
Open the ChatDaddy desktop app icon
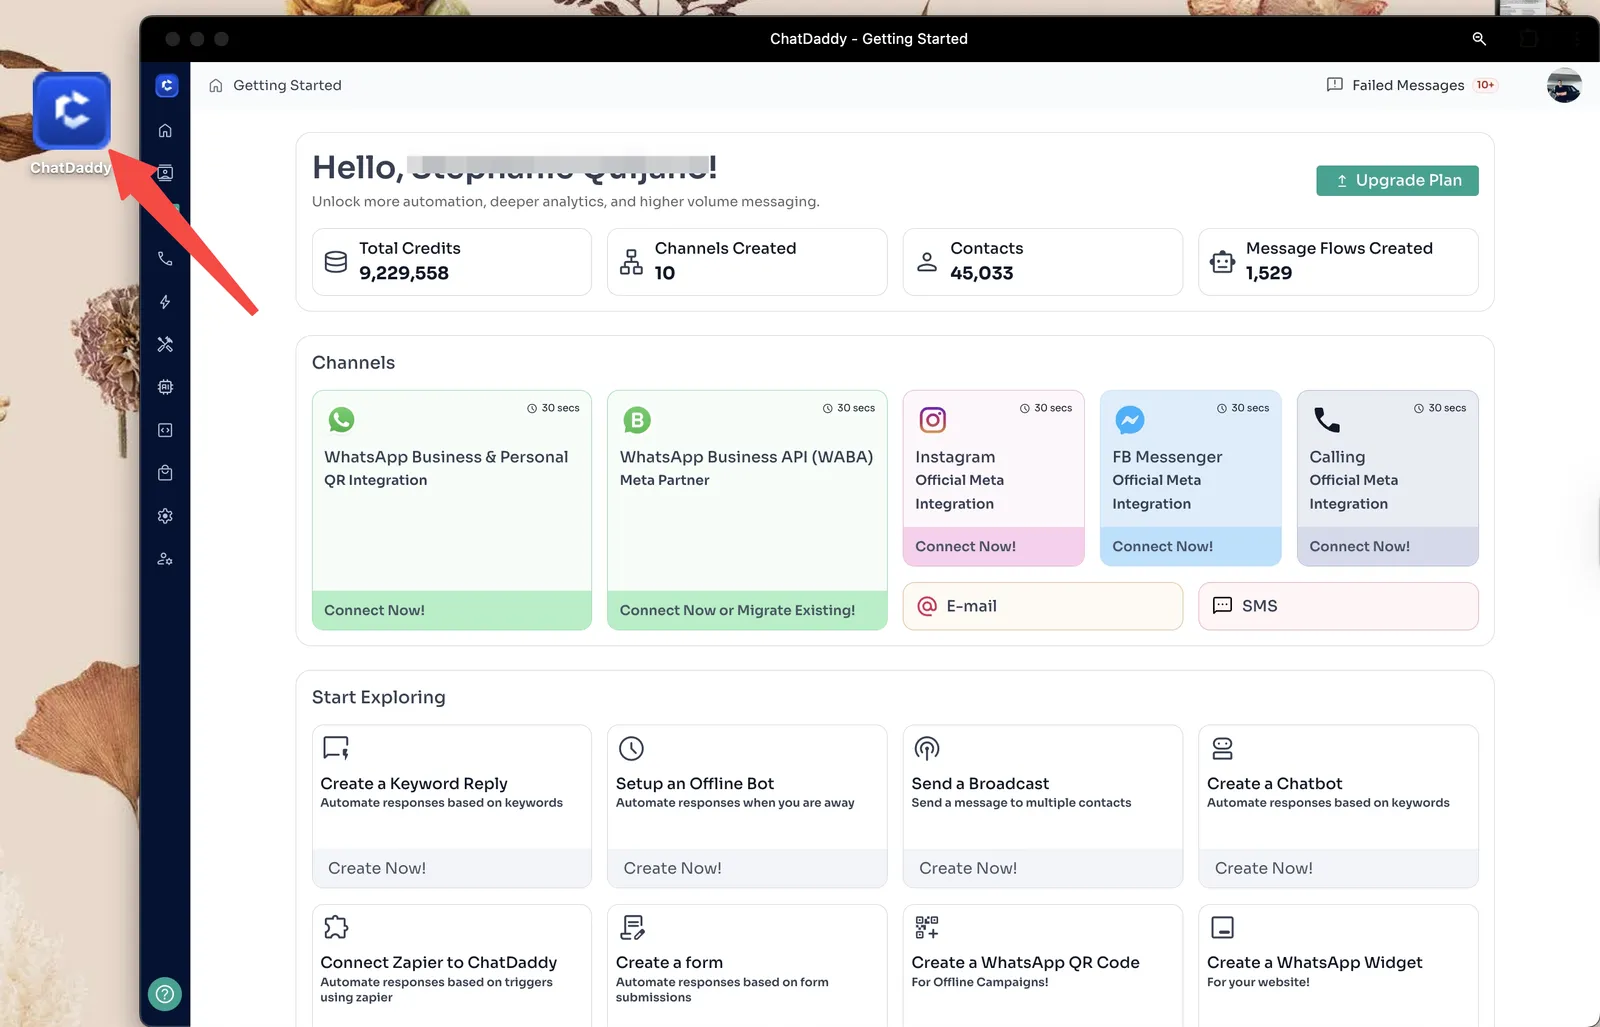[71, 111]
